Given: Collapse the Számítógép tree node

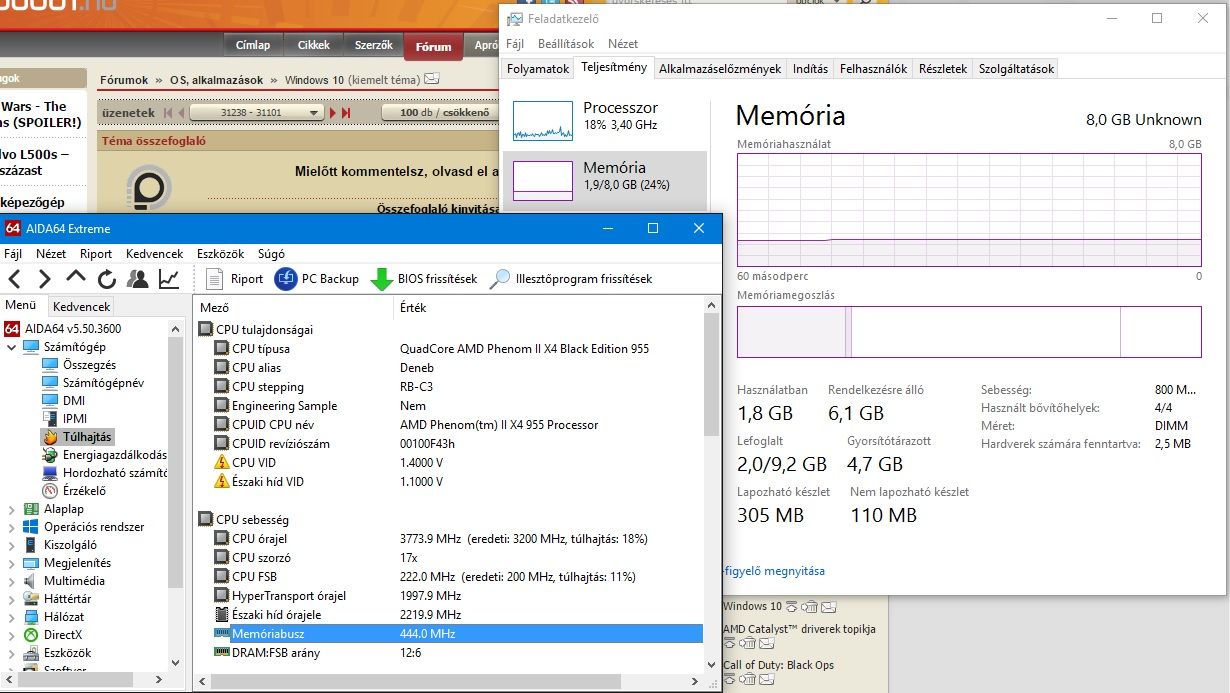Looking at the screenshot, I should pyautogui.click(x=11, y=347).
